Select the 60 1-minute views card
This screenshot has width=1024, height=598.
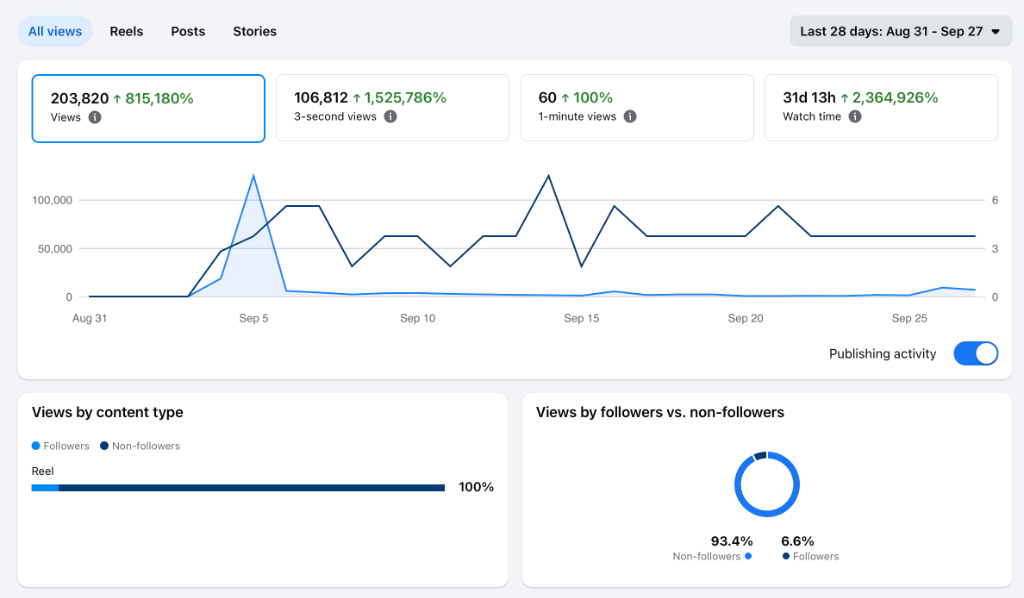[x=637, y=108]
